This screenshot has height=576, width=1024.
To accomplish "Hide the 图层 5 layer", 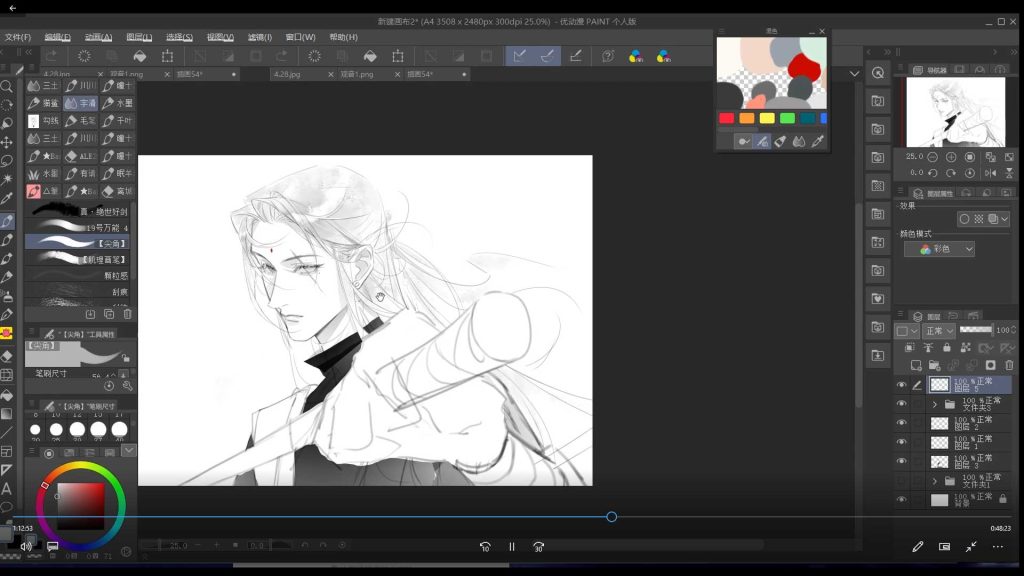I will 901,385.
